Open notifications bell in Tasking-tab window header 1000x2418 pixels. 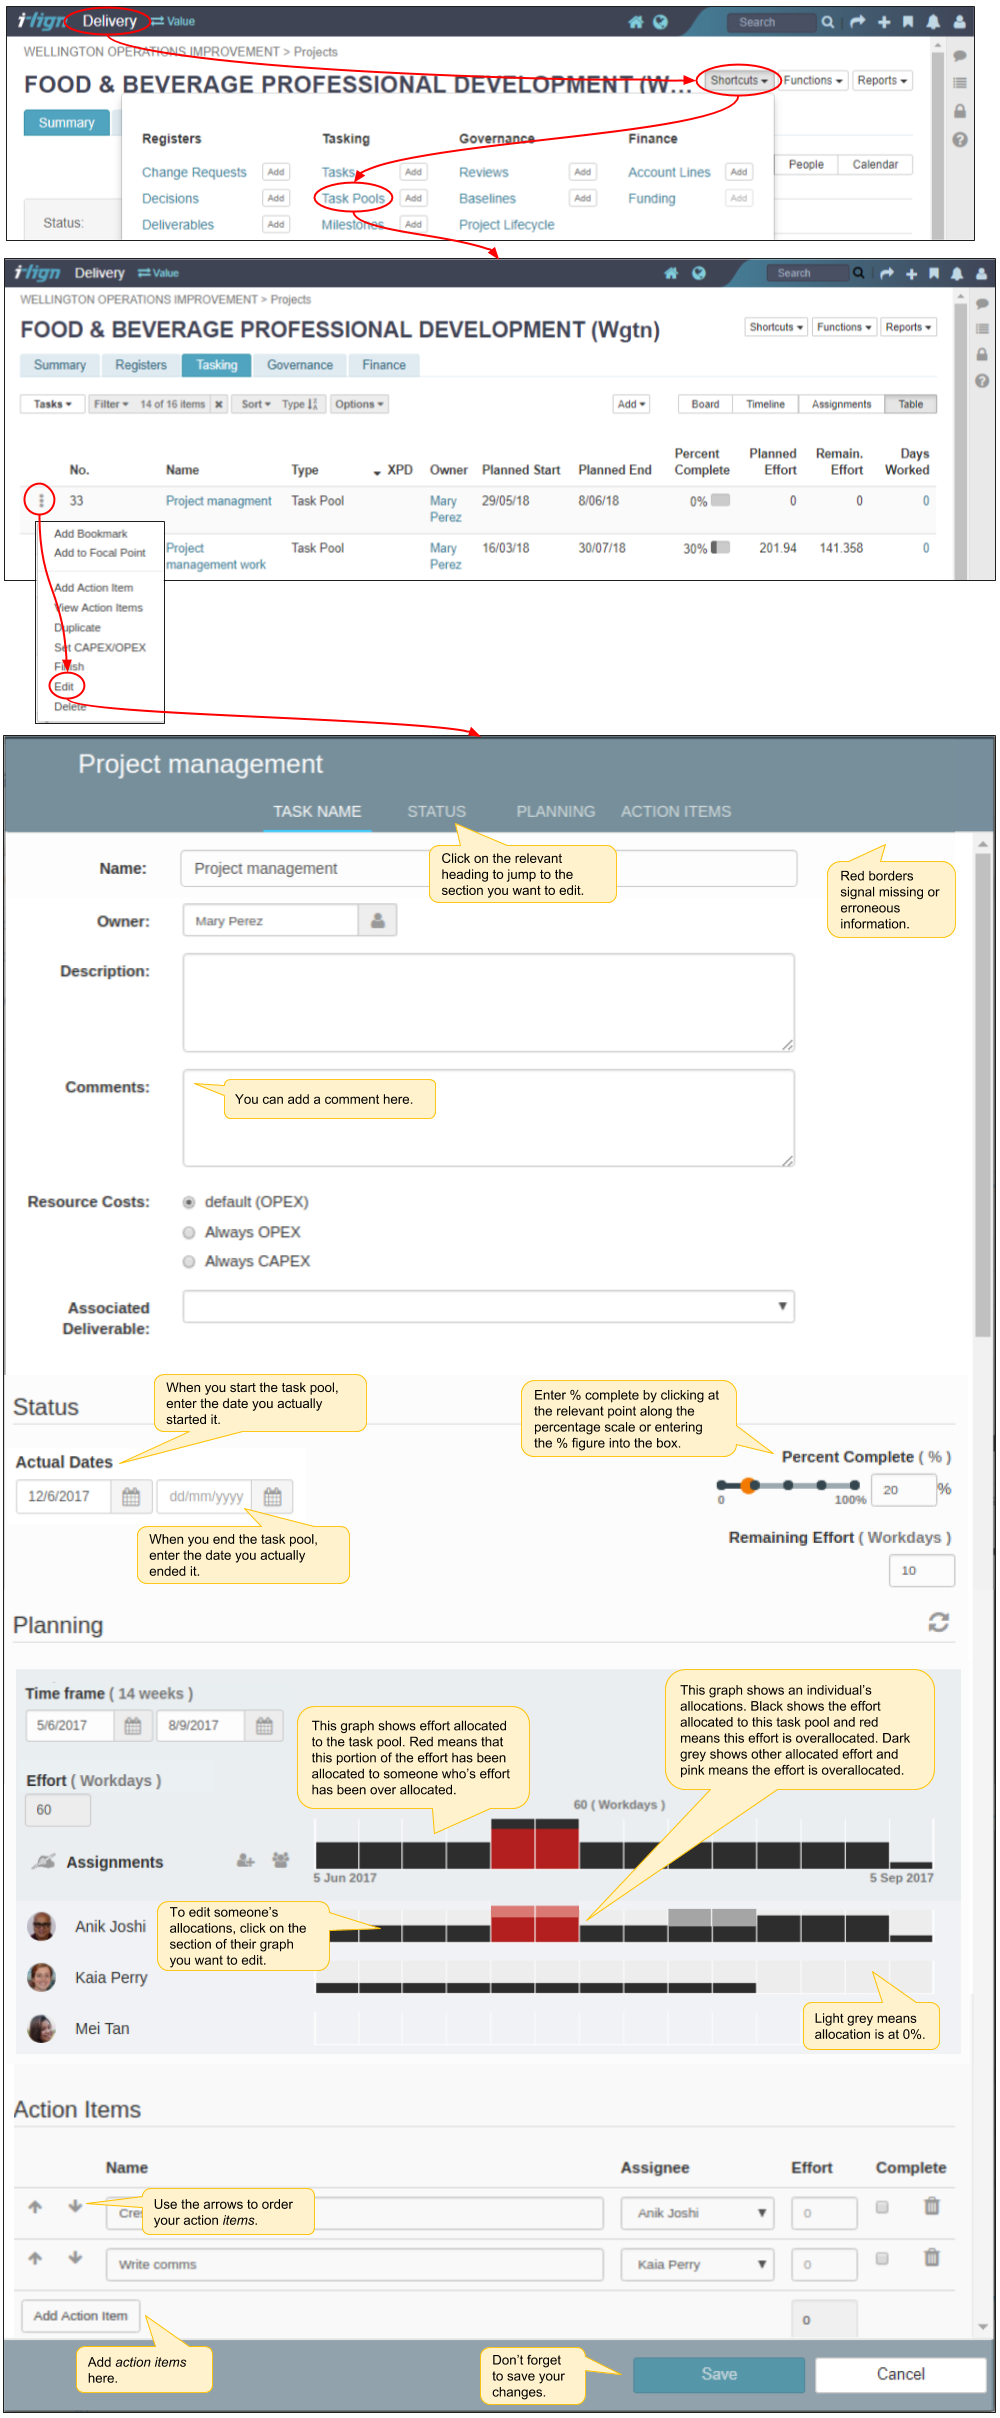click(x=957, y=273)
